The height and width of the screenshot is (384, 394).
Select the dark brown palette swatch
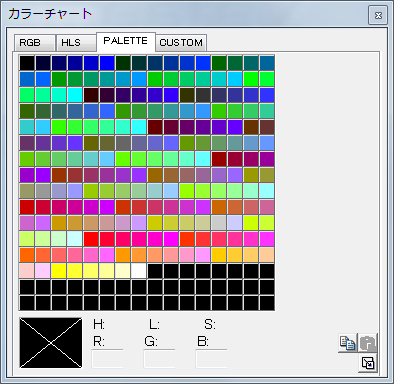click(x=251, y=127)
